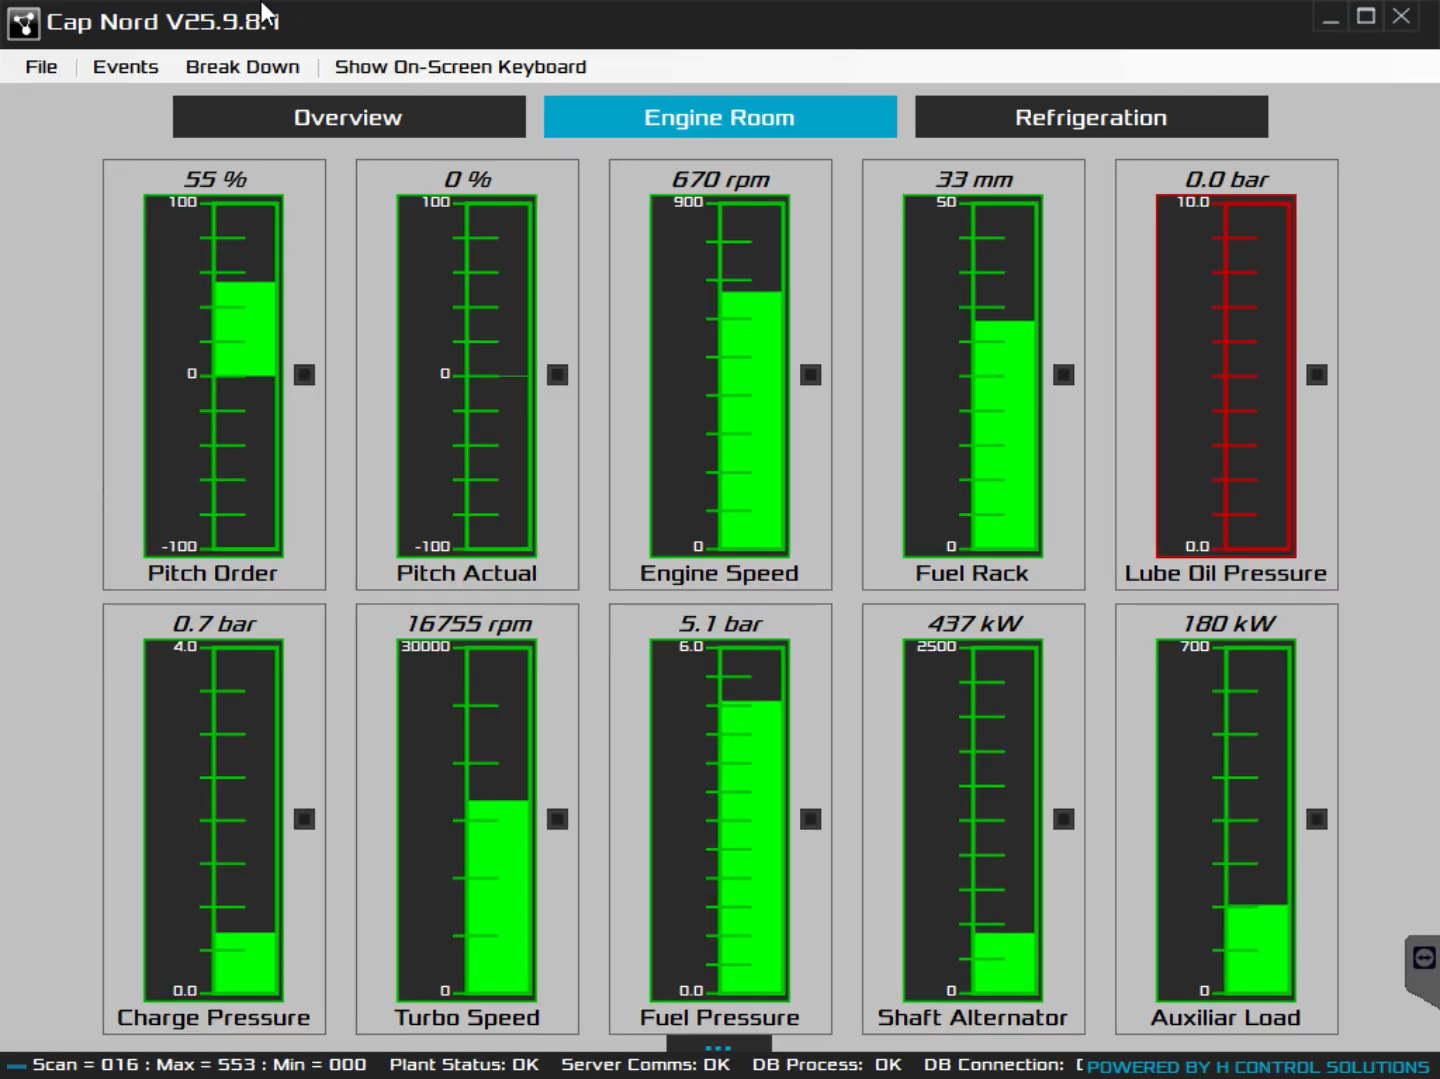Click the Cap Nord application icon in title bar

coord(23,23)
